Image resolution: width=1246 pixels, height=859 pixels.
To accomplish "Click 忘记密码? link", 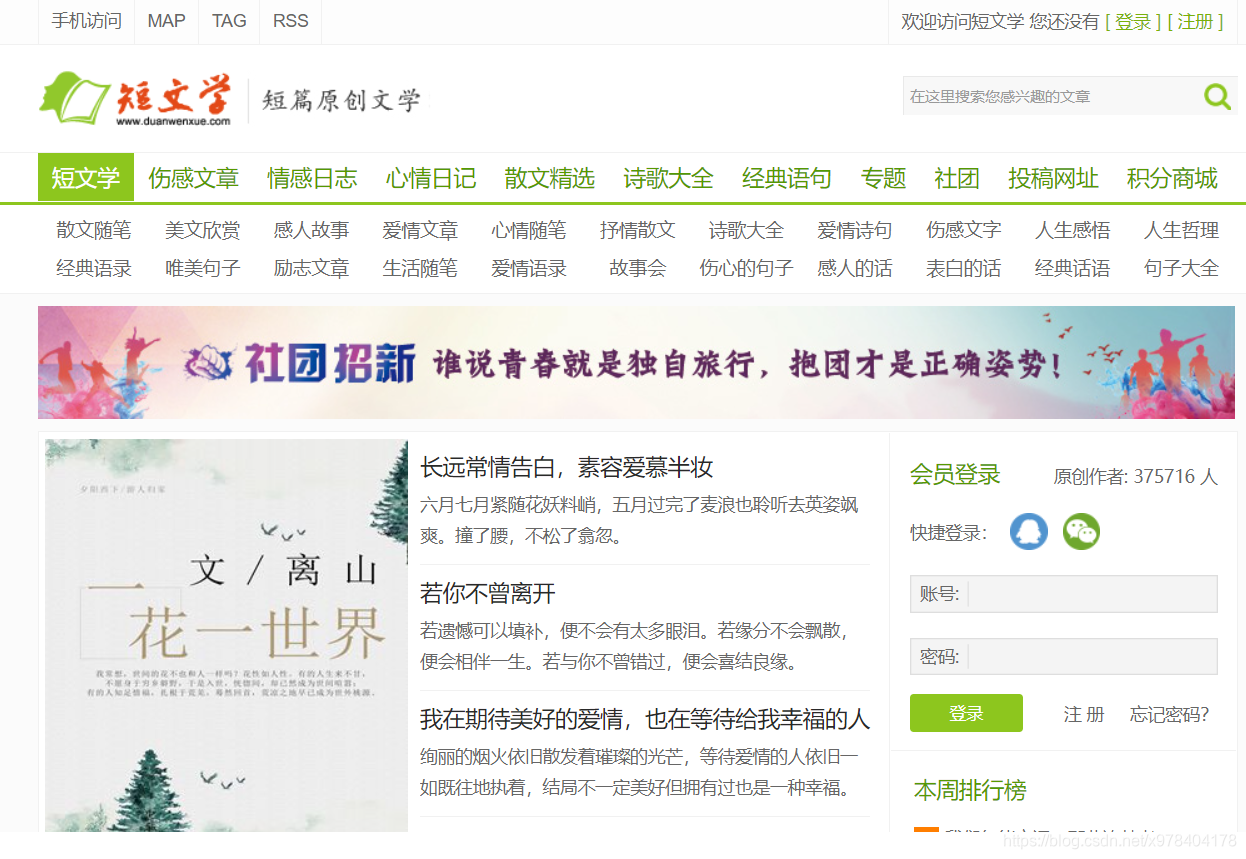I will click(1169, 714).
